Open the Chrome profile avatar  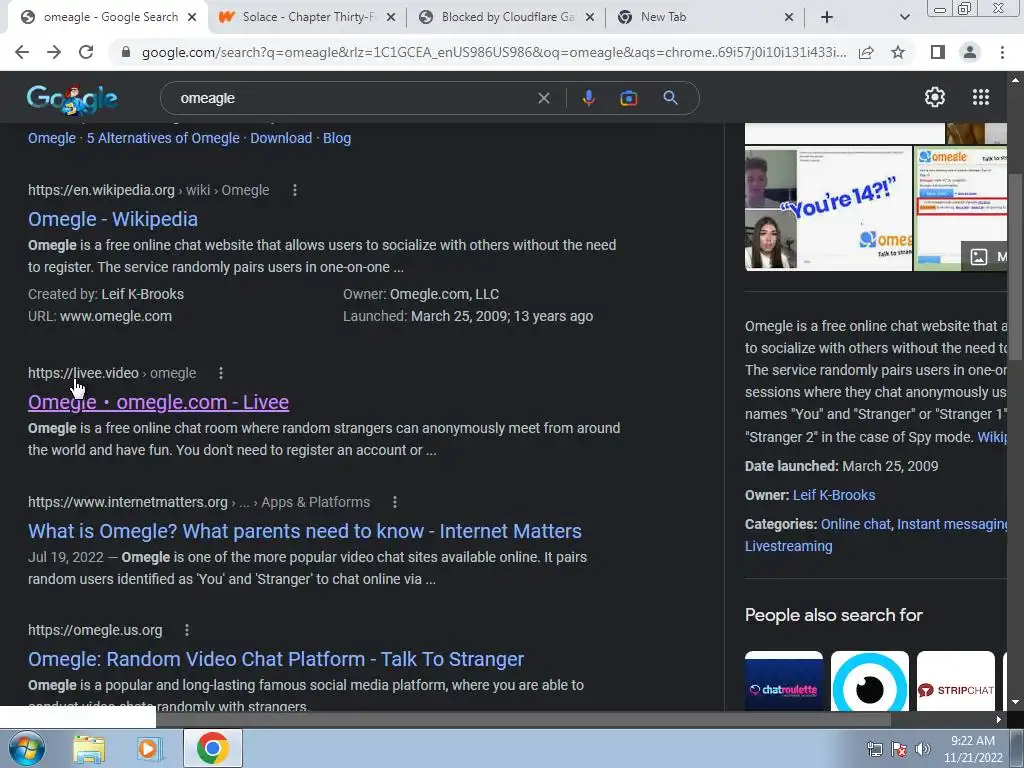click(x=970, y=52)
